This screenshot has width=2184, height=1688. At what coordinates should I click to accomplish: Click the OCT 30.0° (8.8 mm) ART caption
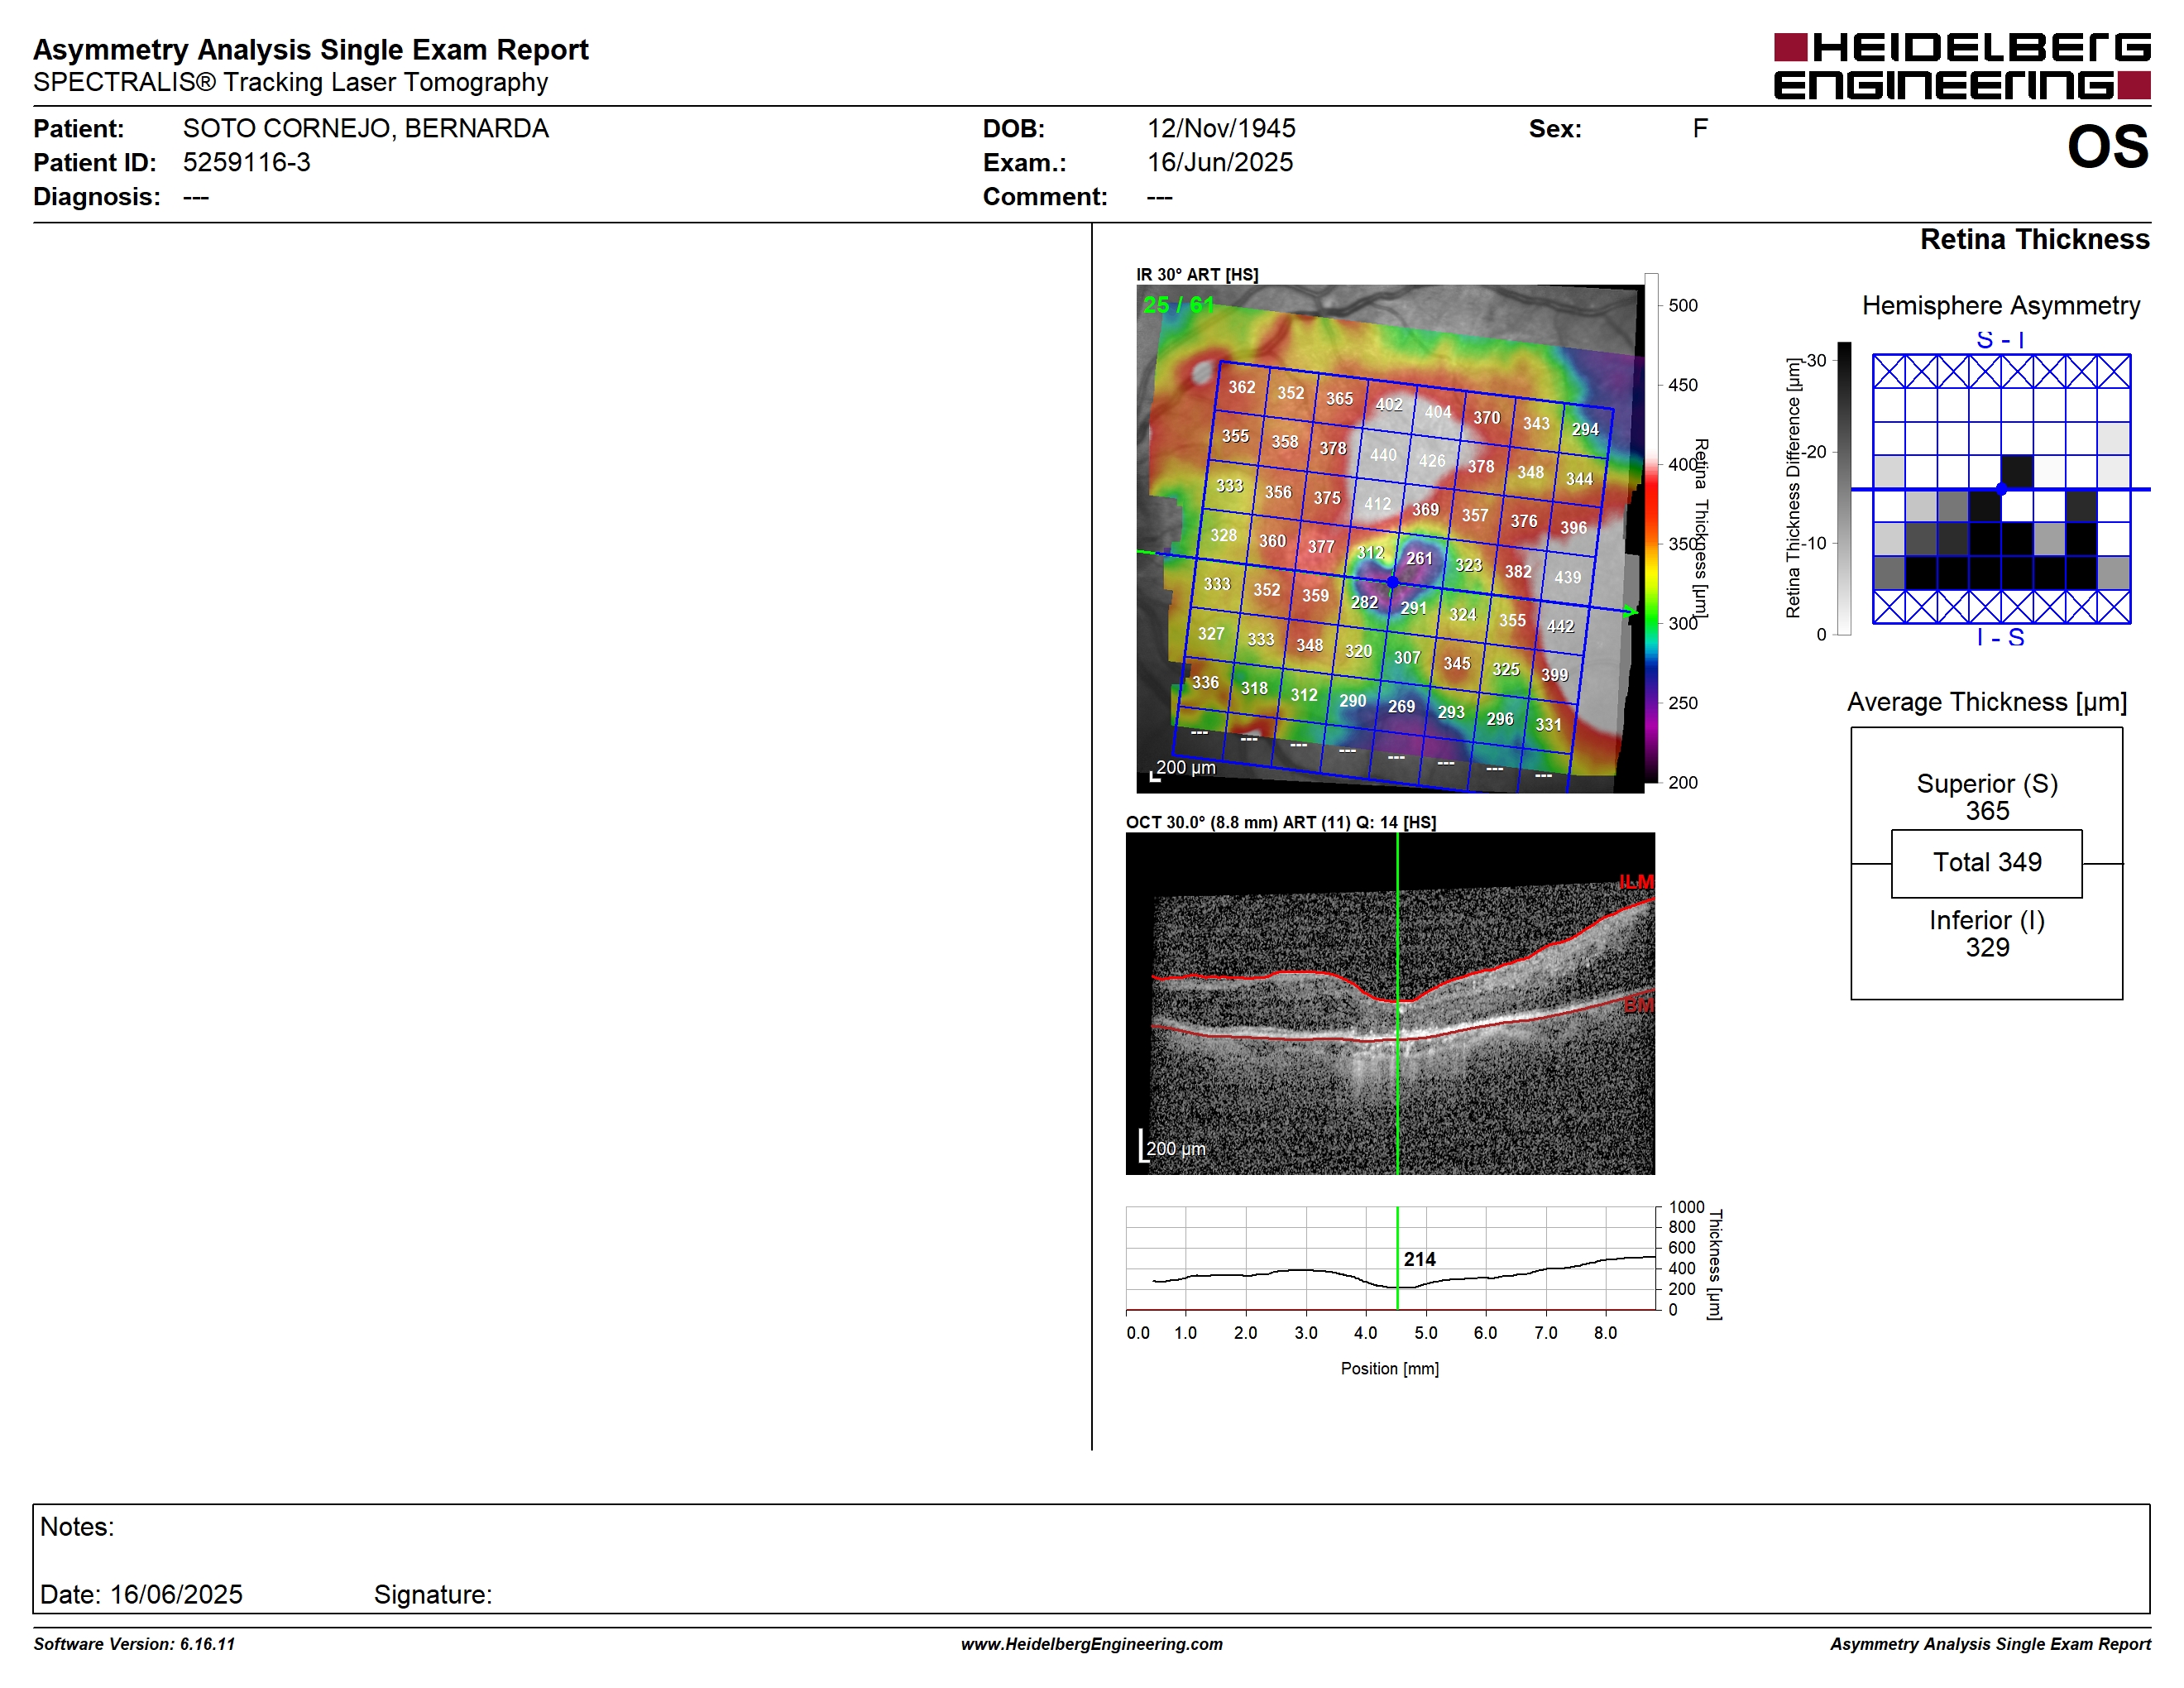coord(1280,823)
